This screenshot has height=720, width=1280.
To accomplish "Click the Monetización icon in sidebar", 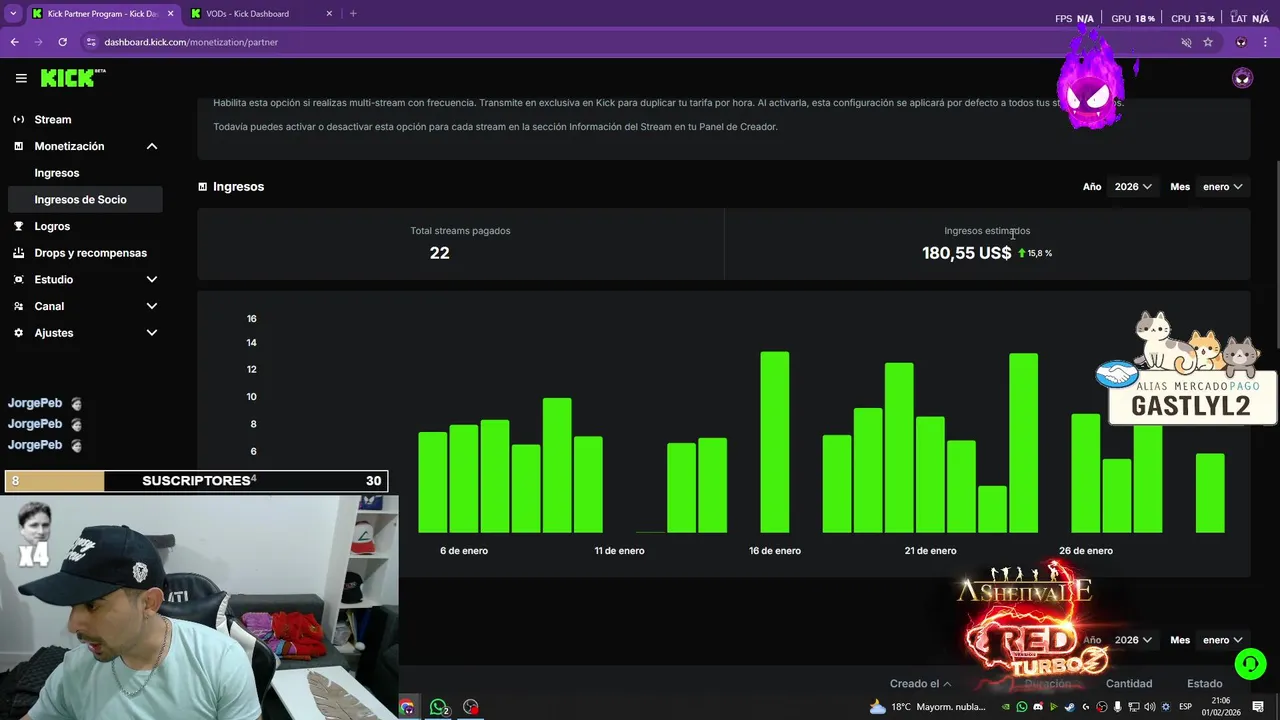I will point(18,146).
